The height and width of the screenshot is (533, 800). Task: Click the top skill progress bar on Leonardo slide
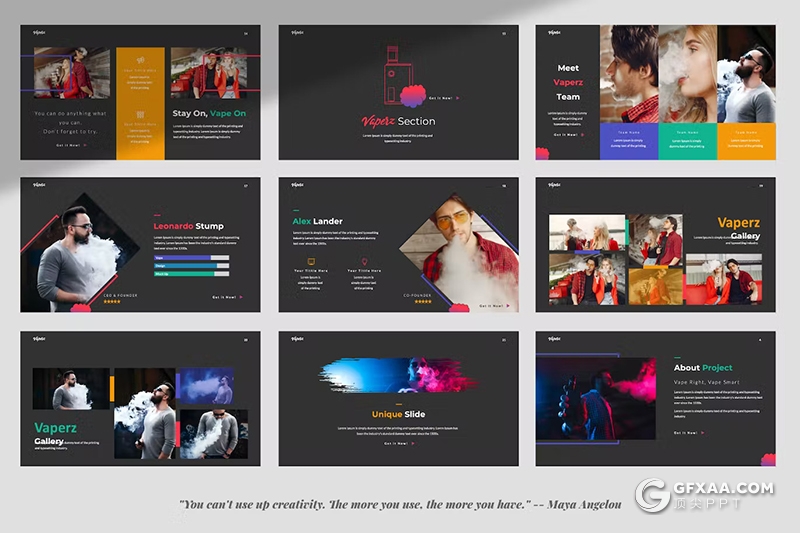pyautogui.click(x=191, y=258)
